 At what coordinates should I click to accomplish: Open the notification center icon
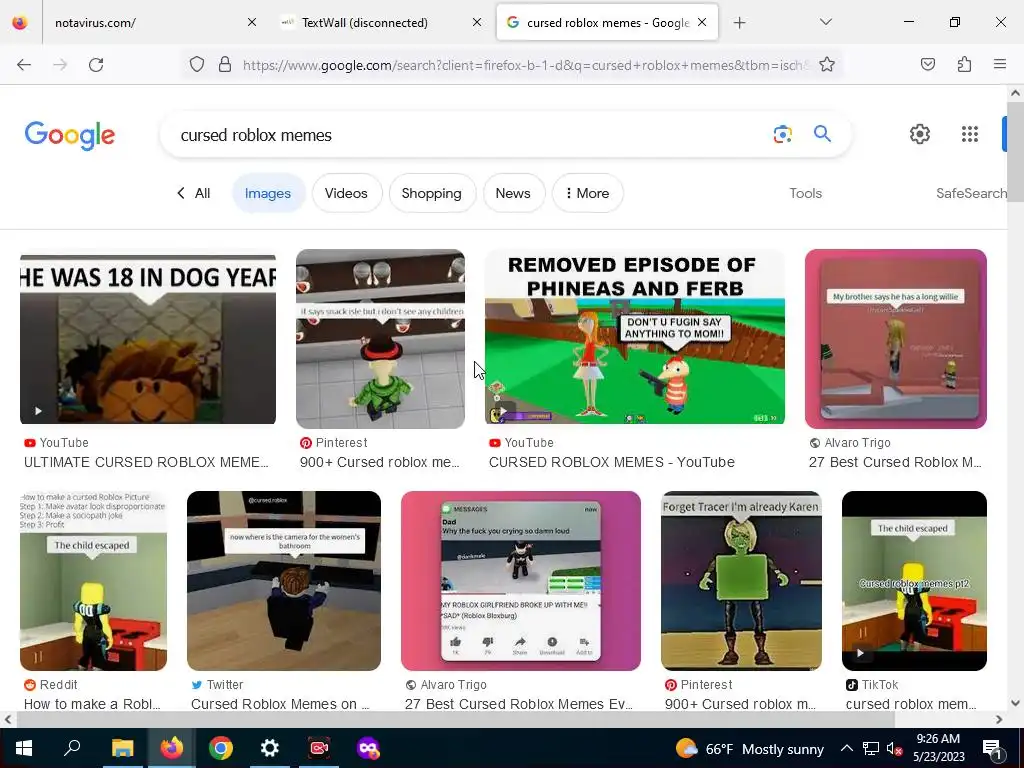pyautogui.click(x=992, y=749)
